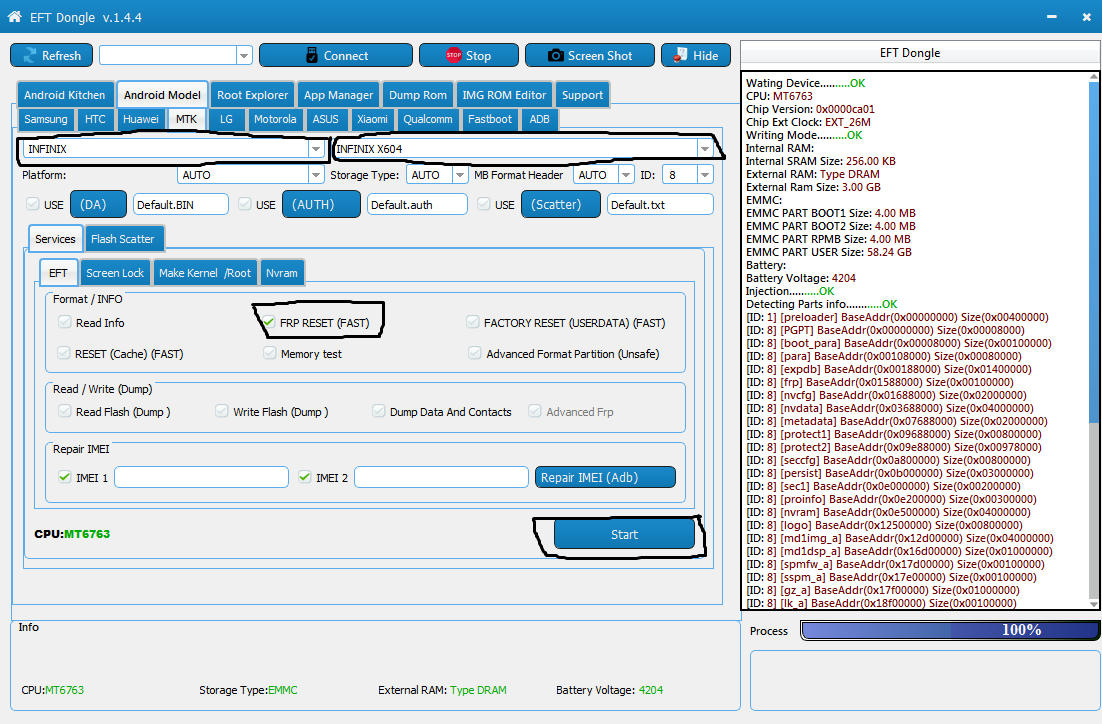This screenshot has height=724, width=1102.
Task: Open the Support tab
Action: click(x=582, y=95)
